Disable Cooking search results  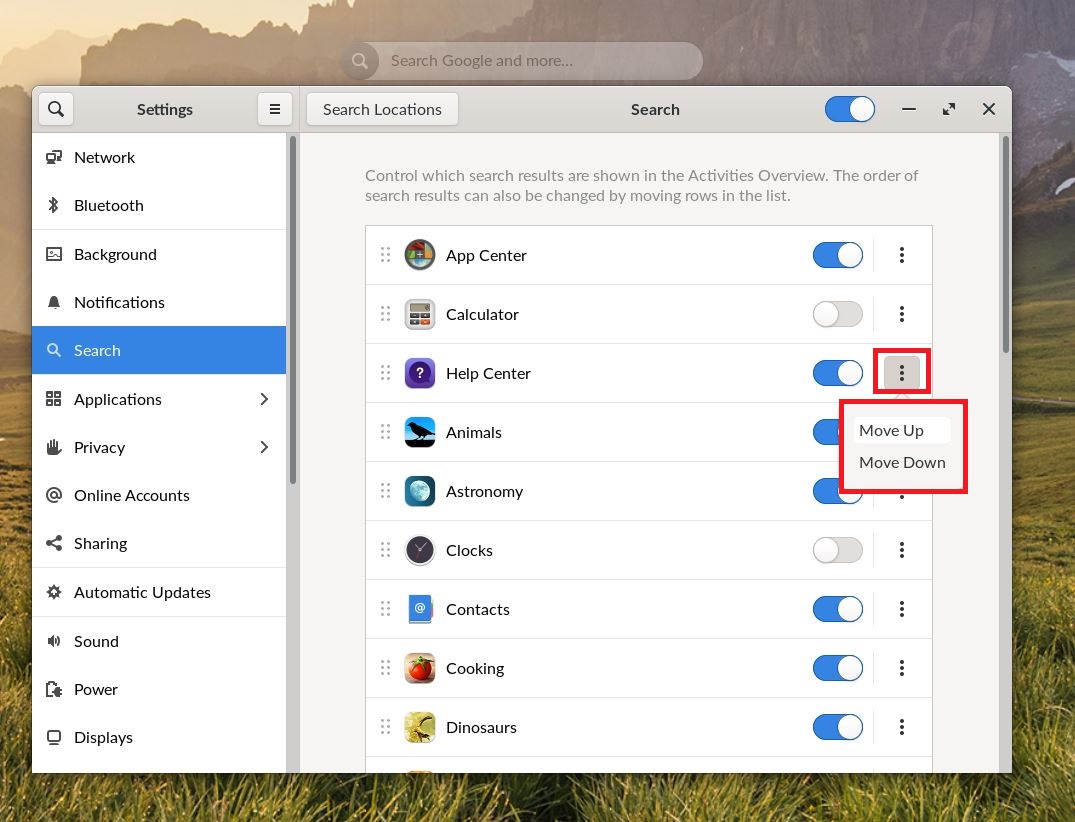838,668
